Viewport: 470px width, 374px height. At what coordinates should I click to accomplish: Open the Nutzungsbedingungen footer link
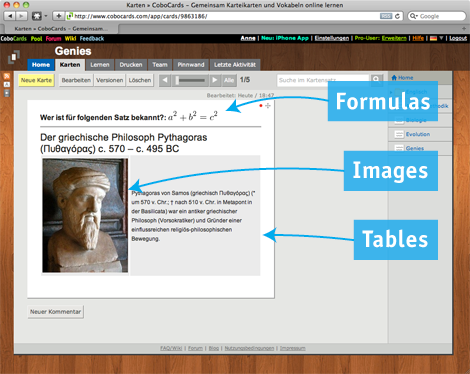point(249,348)
